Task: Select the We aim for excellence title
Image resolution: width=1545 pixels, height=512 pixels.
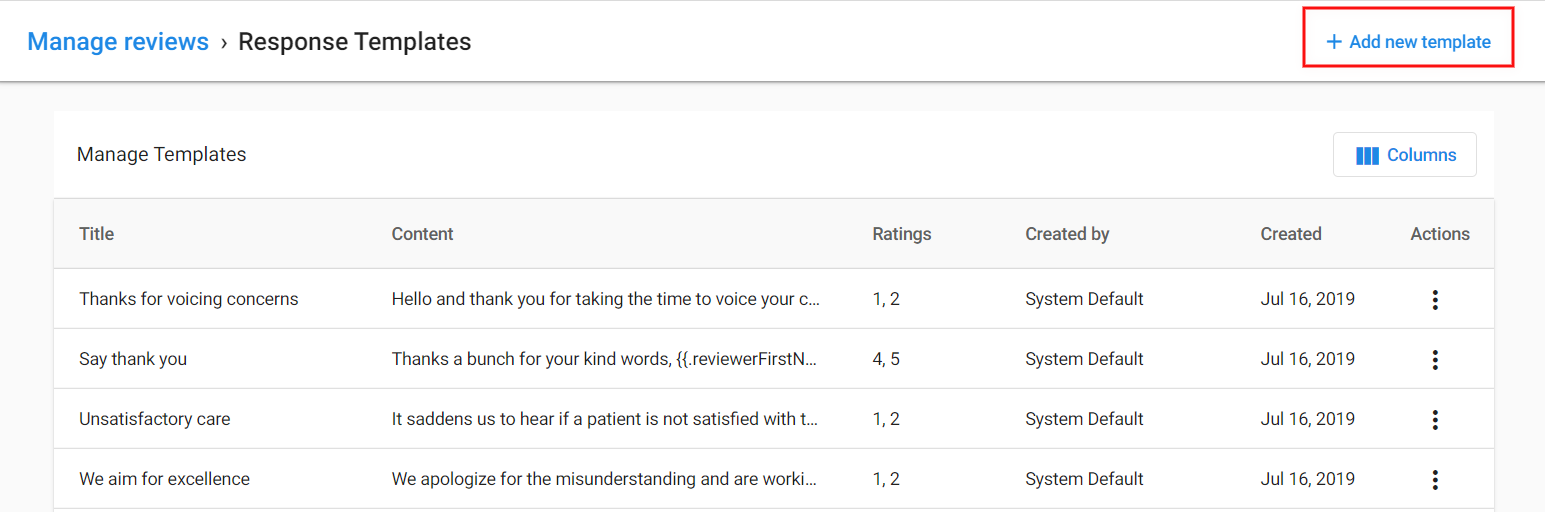Action: pos(165,479)
